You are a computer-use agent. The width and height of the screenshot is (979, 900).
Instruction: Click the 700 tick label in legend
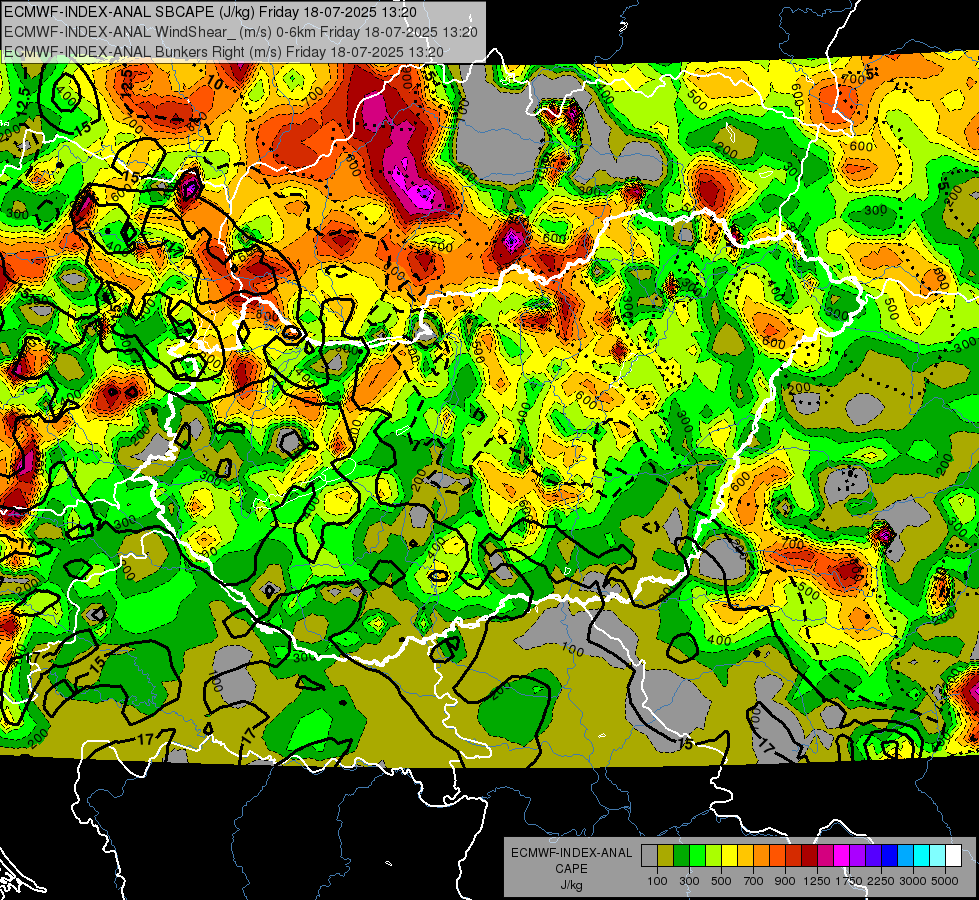click(x=754, y=881)
